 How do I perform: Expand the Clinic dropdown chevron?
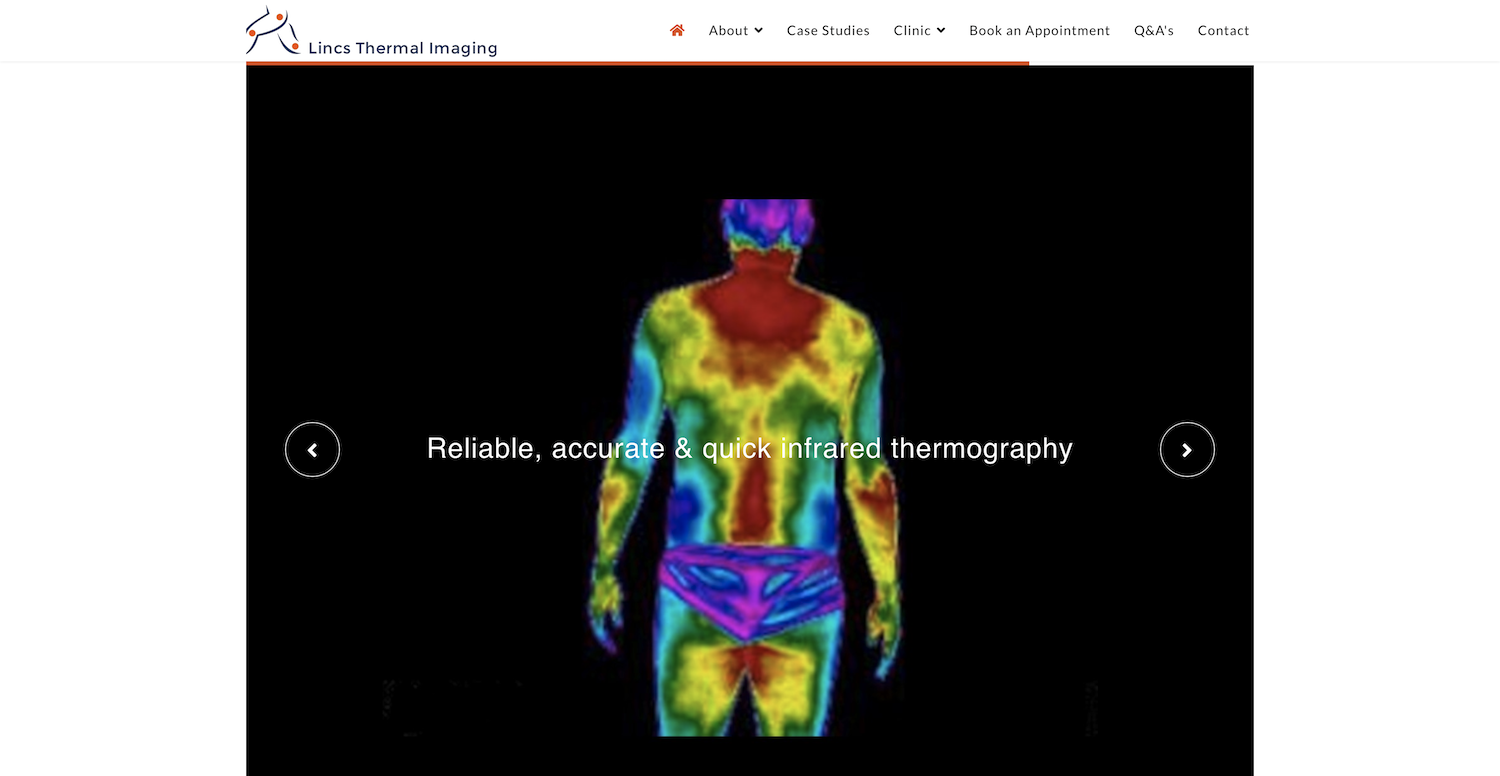tap(941, 31)
